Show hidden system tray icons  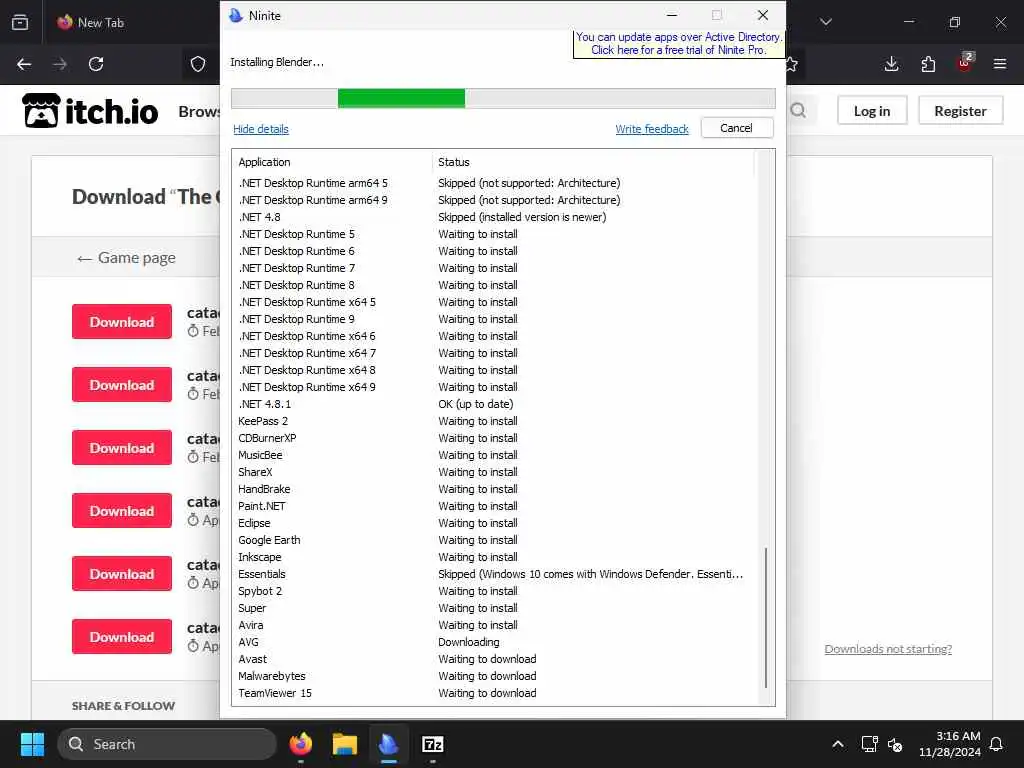point(838,744)
